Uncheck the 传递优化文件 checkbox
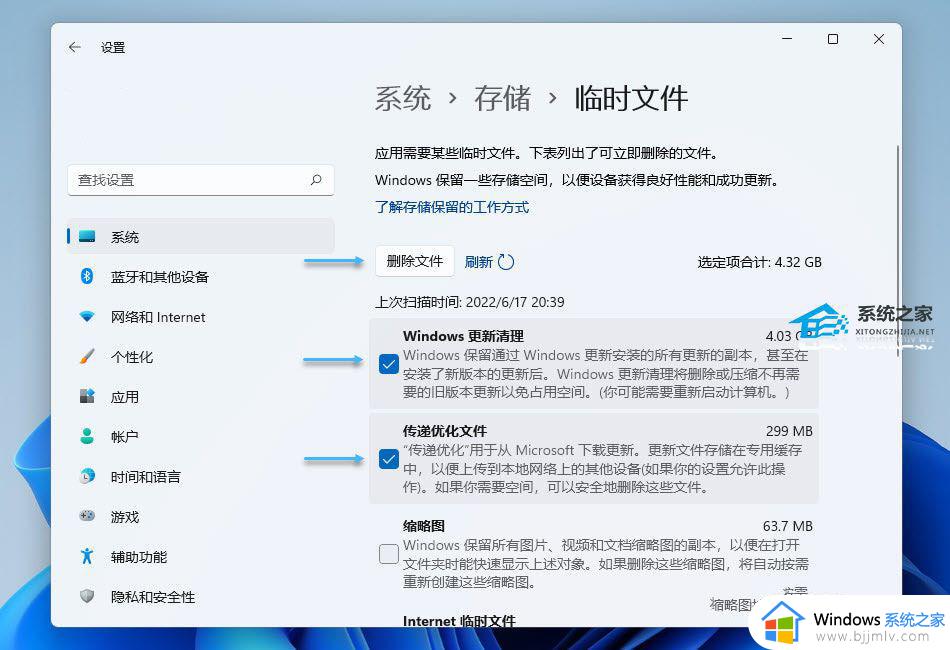 point(388,459)
